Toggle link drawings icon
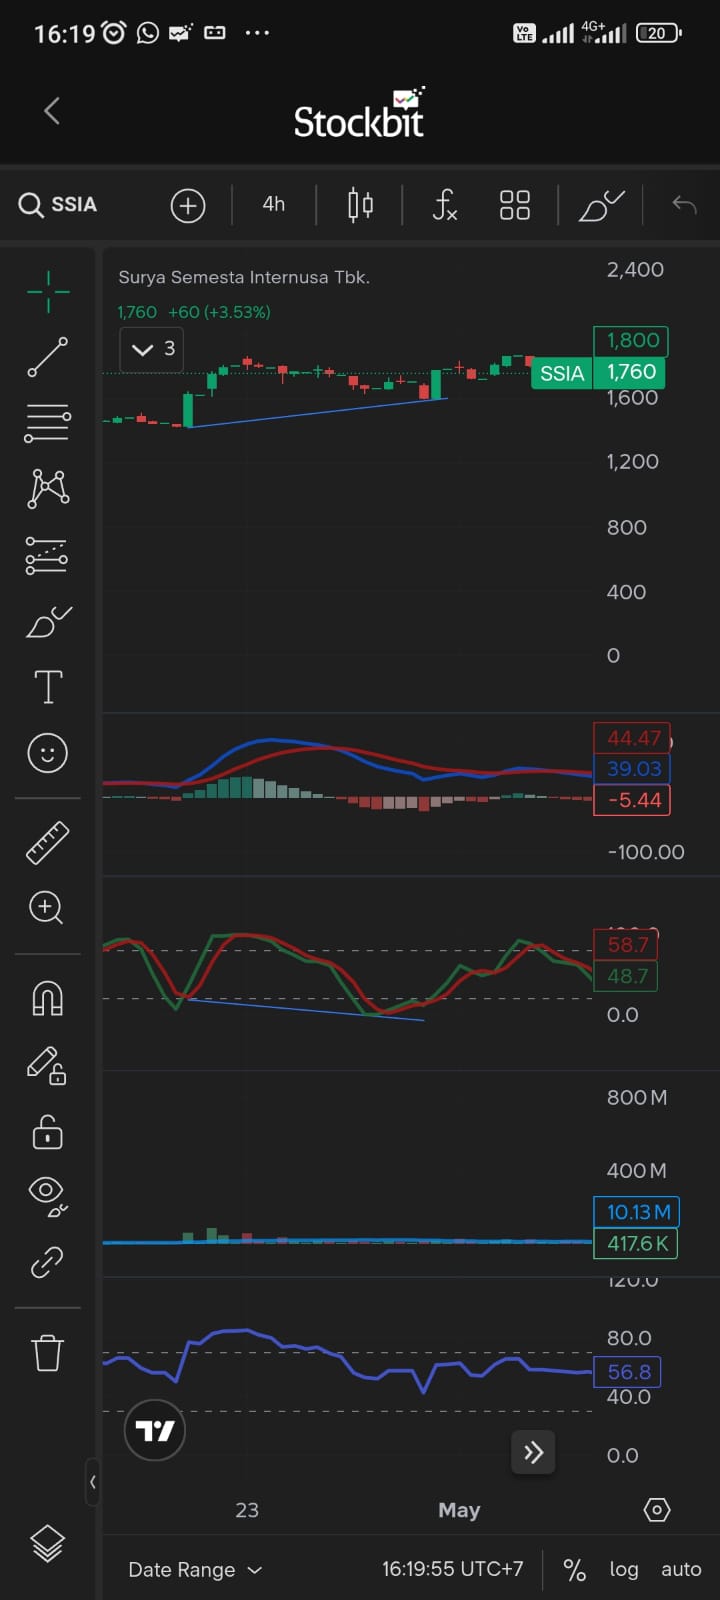The image size is (720, 1600). [47, 1262]
